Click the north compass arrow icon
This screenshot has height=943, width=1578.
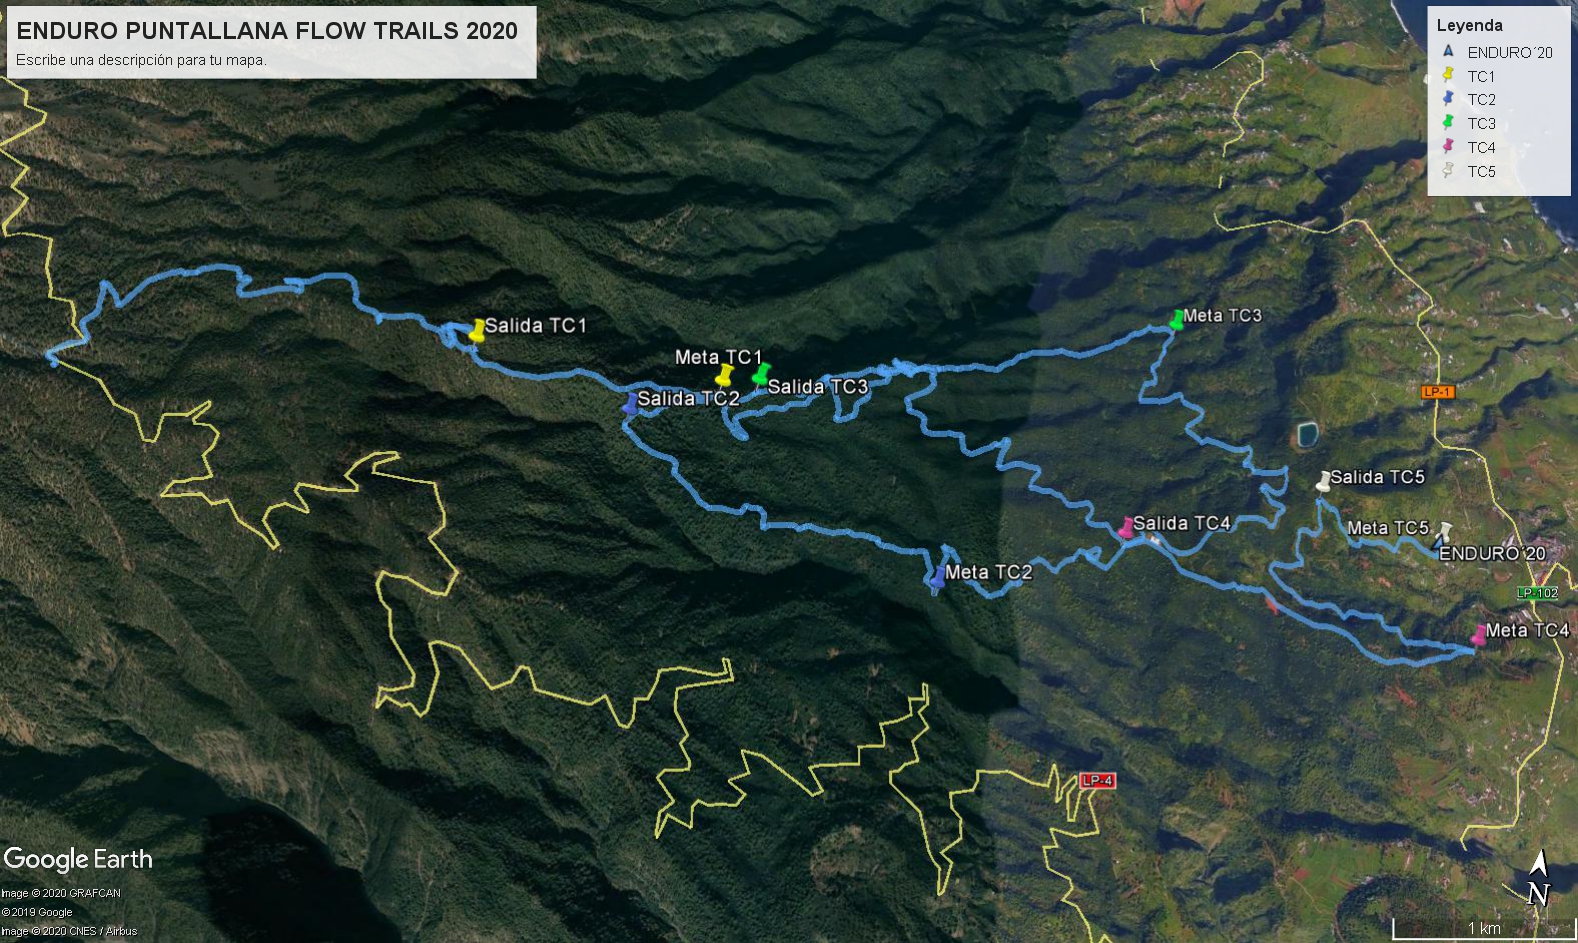pyautogui.click(x=1539, y=879)
